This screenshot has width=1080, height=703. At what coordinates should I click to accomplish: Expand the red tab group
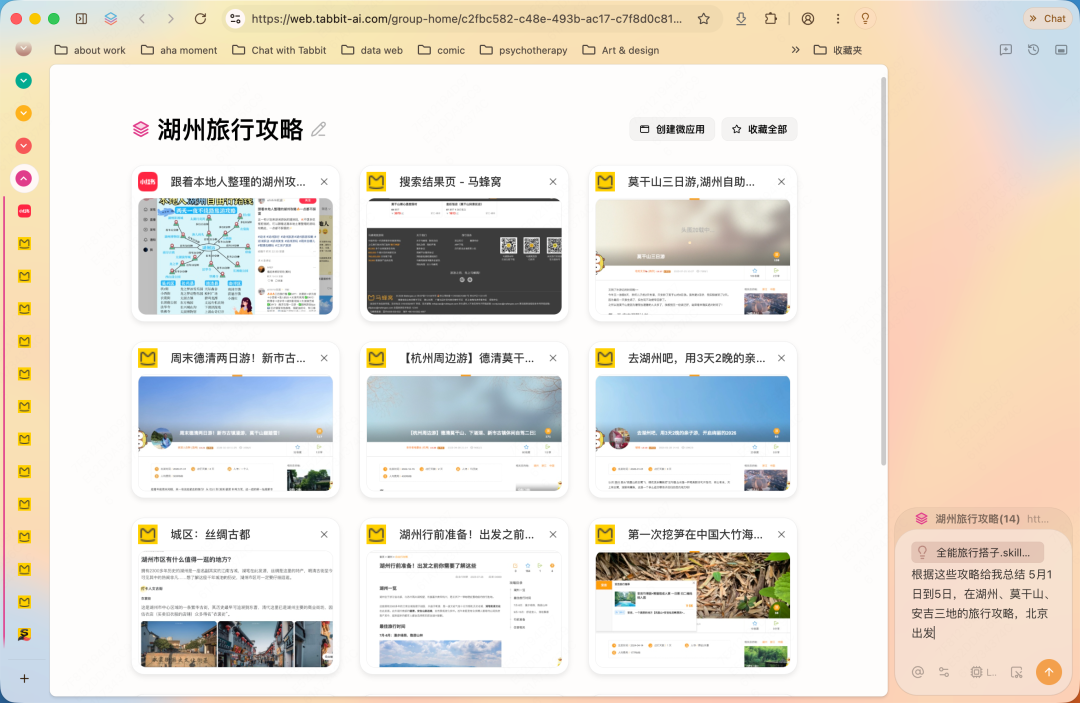[23, 145]
